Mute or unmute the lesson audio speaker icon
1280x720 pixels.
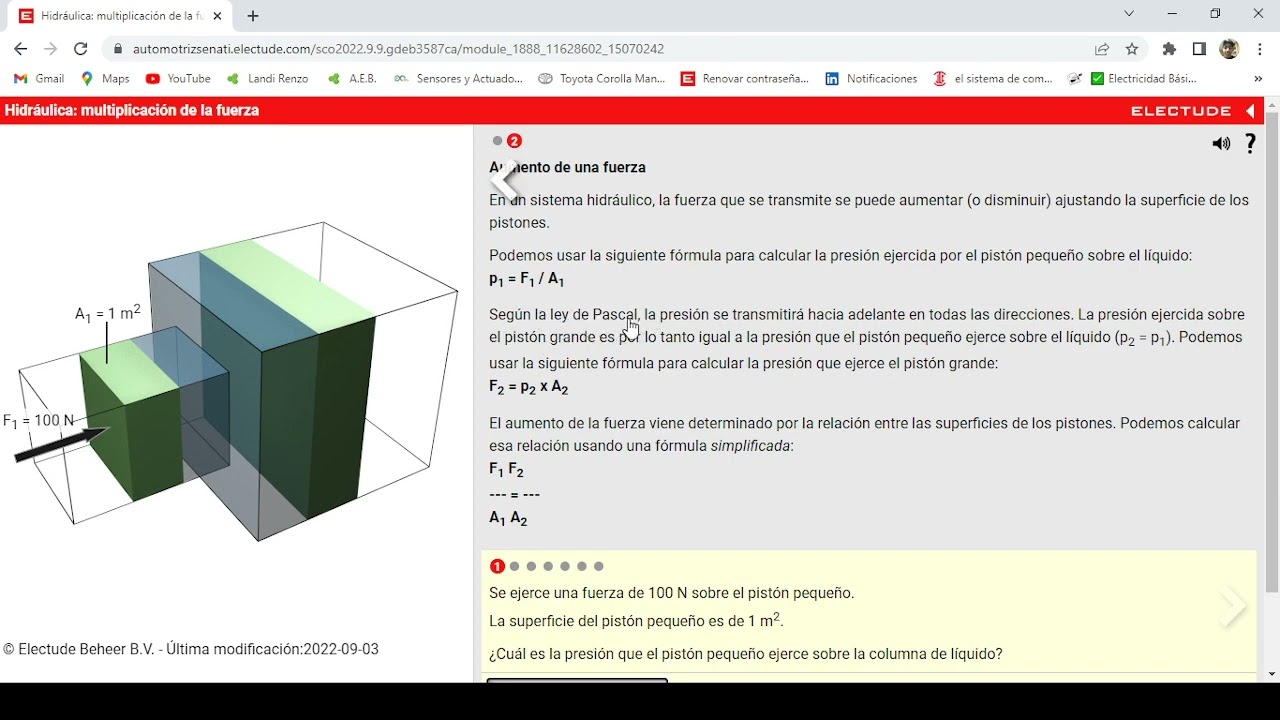1221,144
